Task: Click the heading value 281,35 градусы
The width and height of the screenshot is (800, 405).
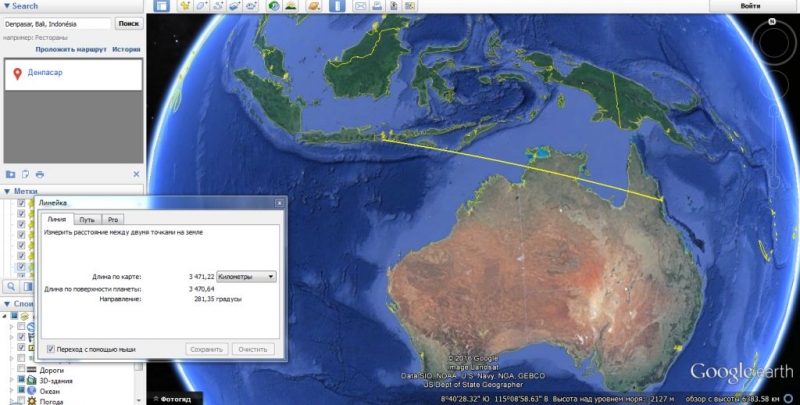Action: (x=218, y=299)
